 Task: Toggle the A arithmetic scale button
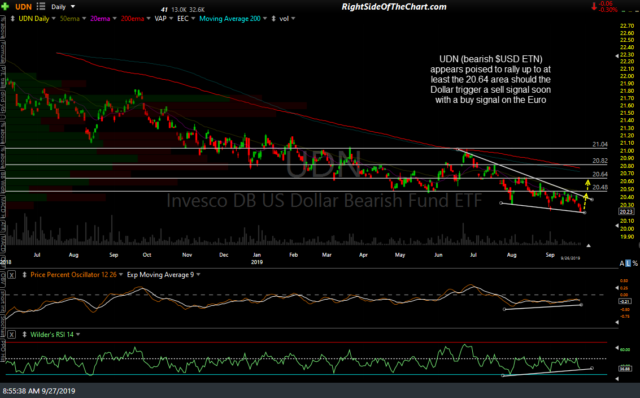622,263
